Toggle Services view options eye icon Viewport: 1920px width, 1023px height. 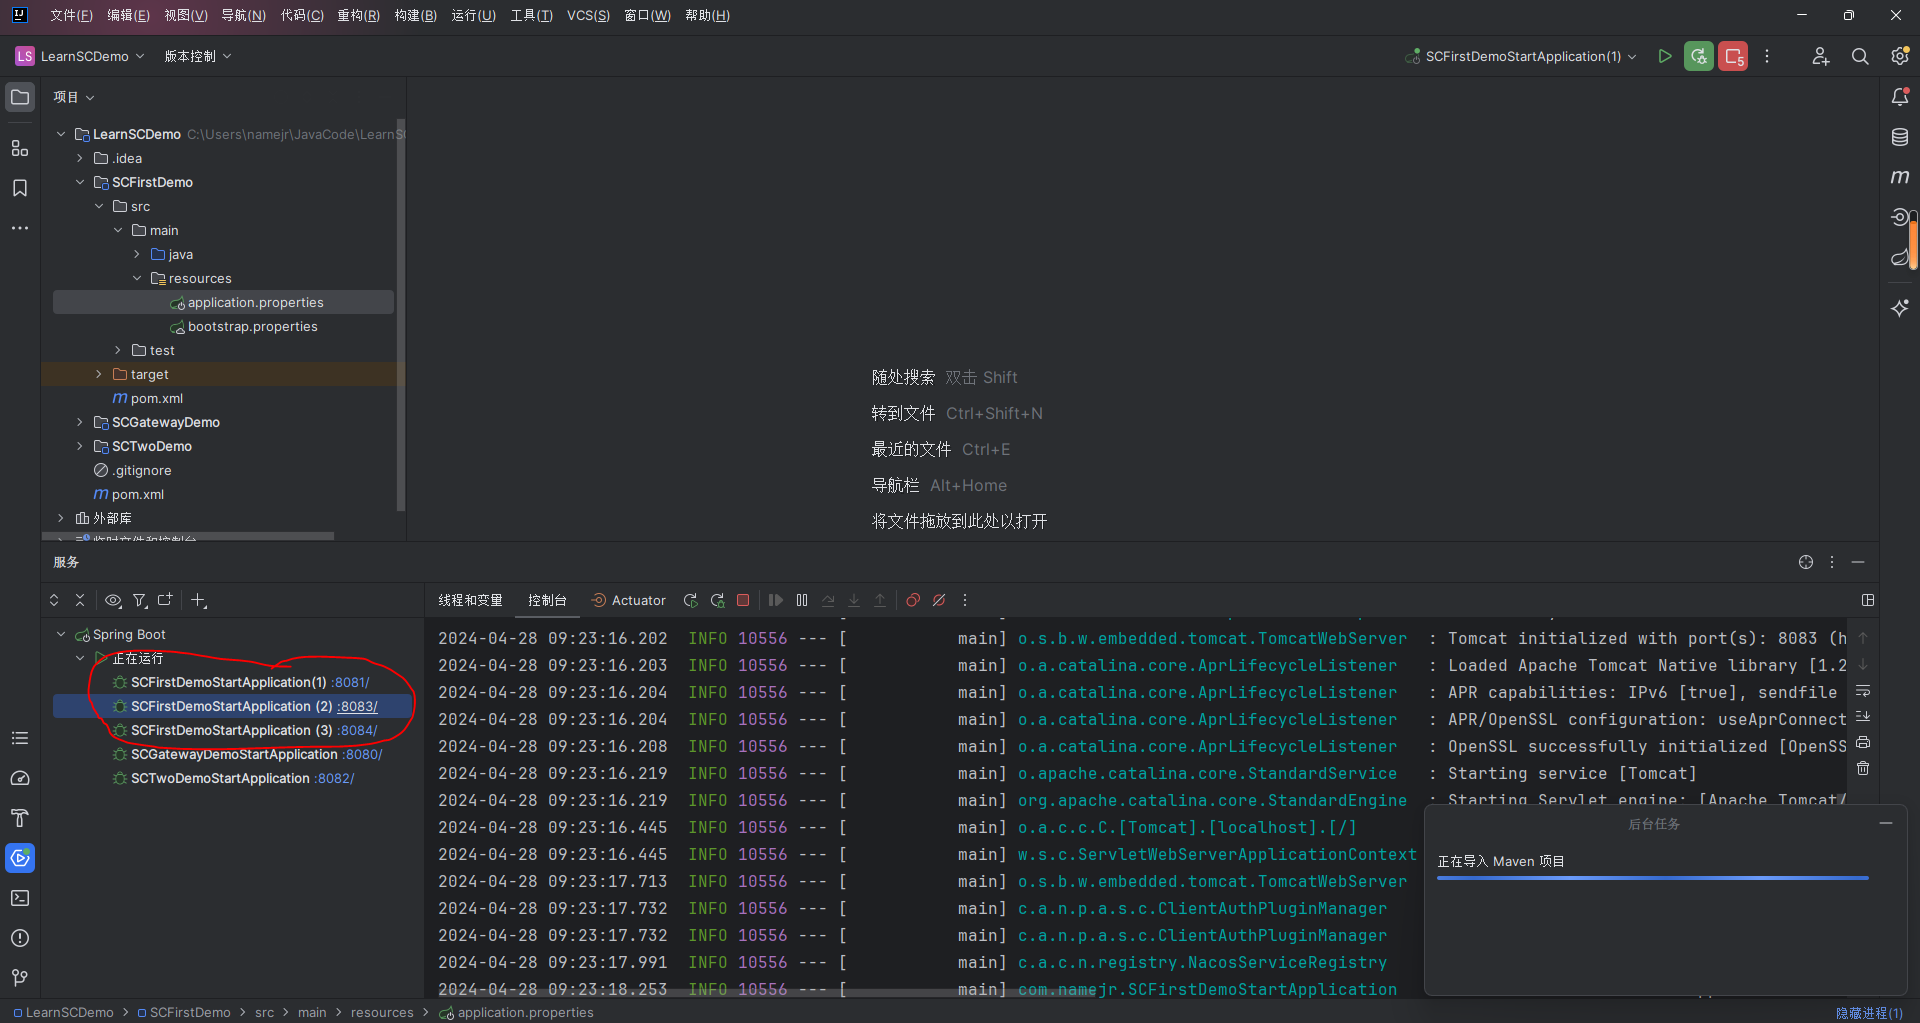point(113,600)
